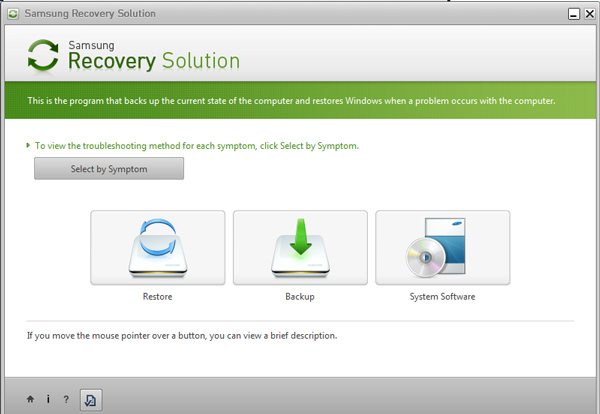The width and height of the screenshot is (600, 414).
Task: Click the Samsung Recovery Solution title bar text
Action: tap(90, 13)
